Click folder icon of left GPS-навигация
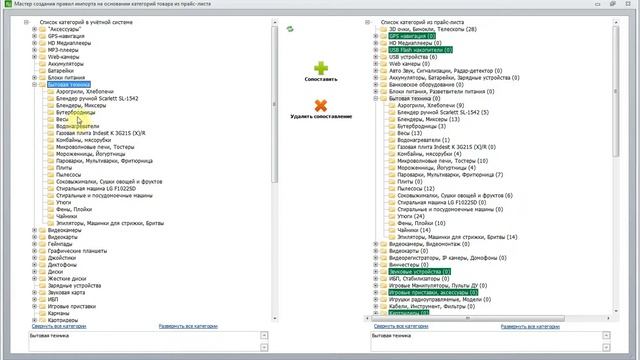Screen dimensions: 640x360 tap(42, 36)
